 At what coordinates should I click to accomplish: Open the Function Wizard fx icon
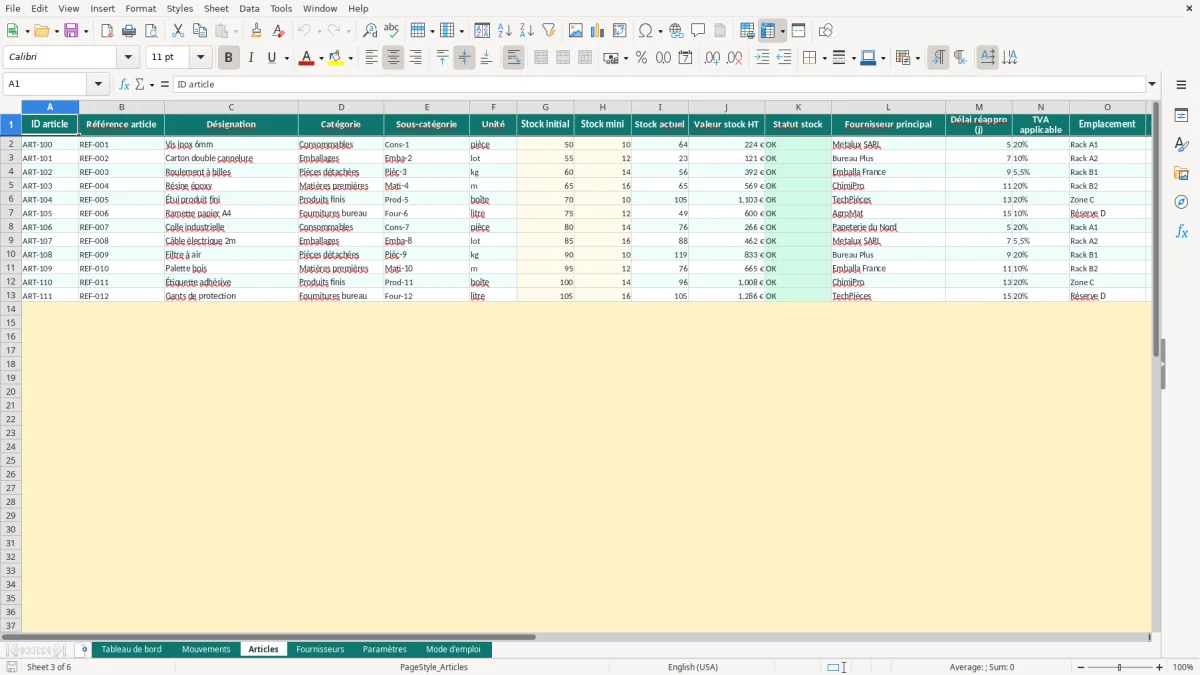coord(125,84)
